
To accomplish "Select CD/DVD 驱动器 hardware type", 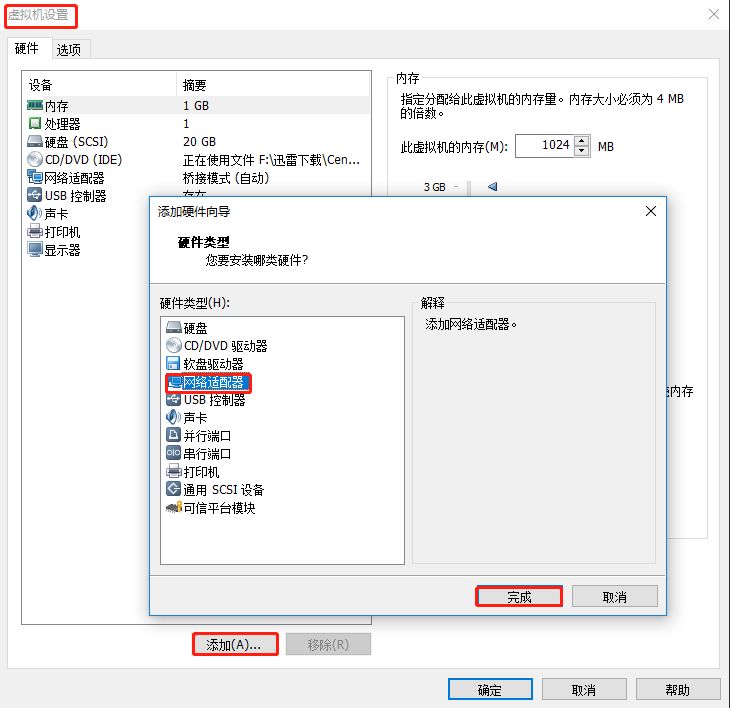I will point(226,346).
